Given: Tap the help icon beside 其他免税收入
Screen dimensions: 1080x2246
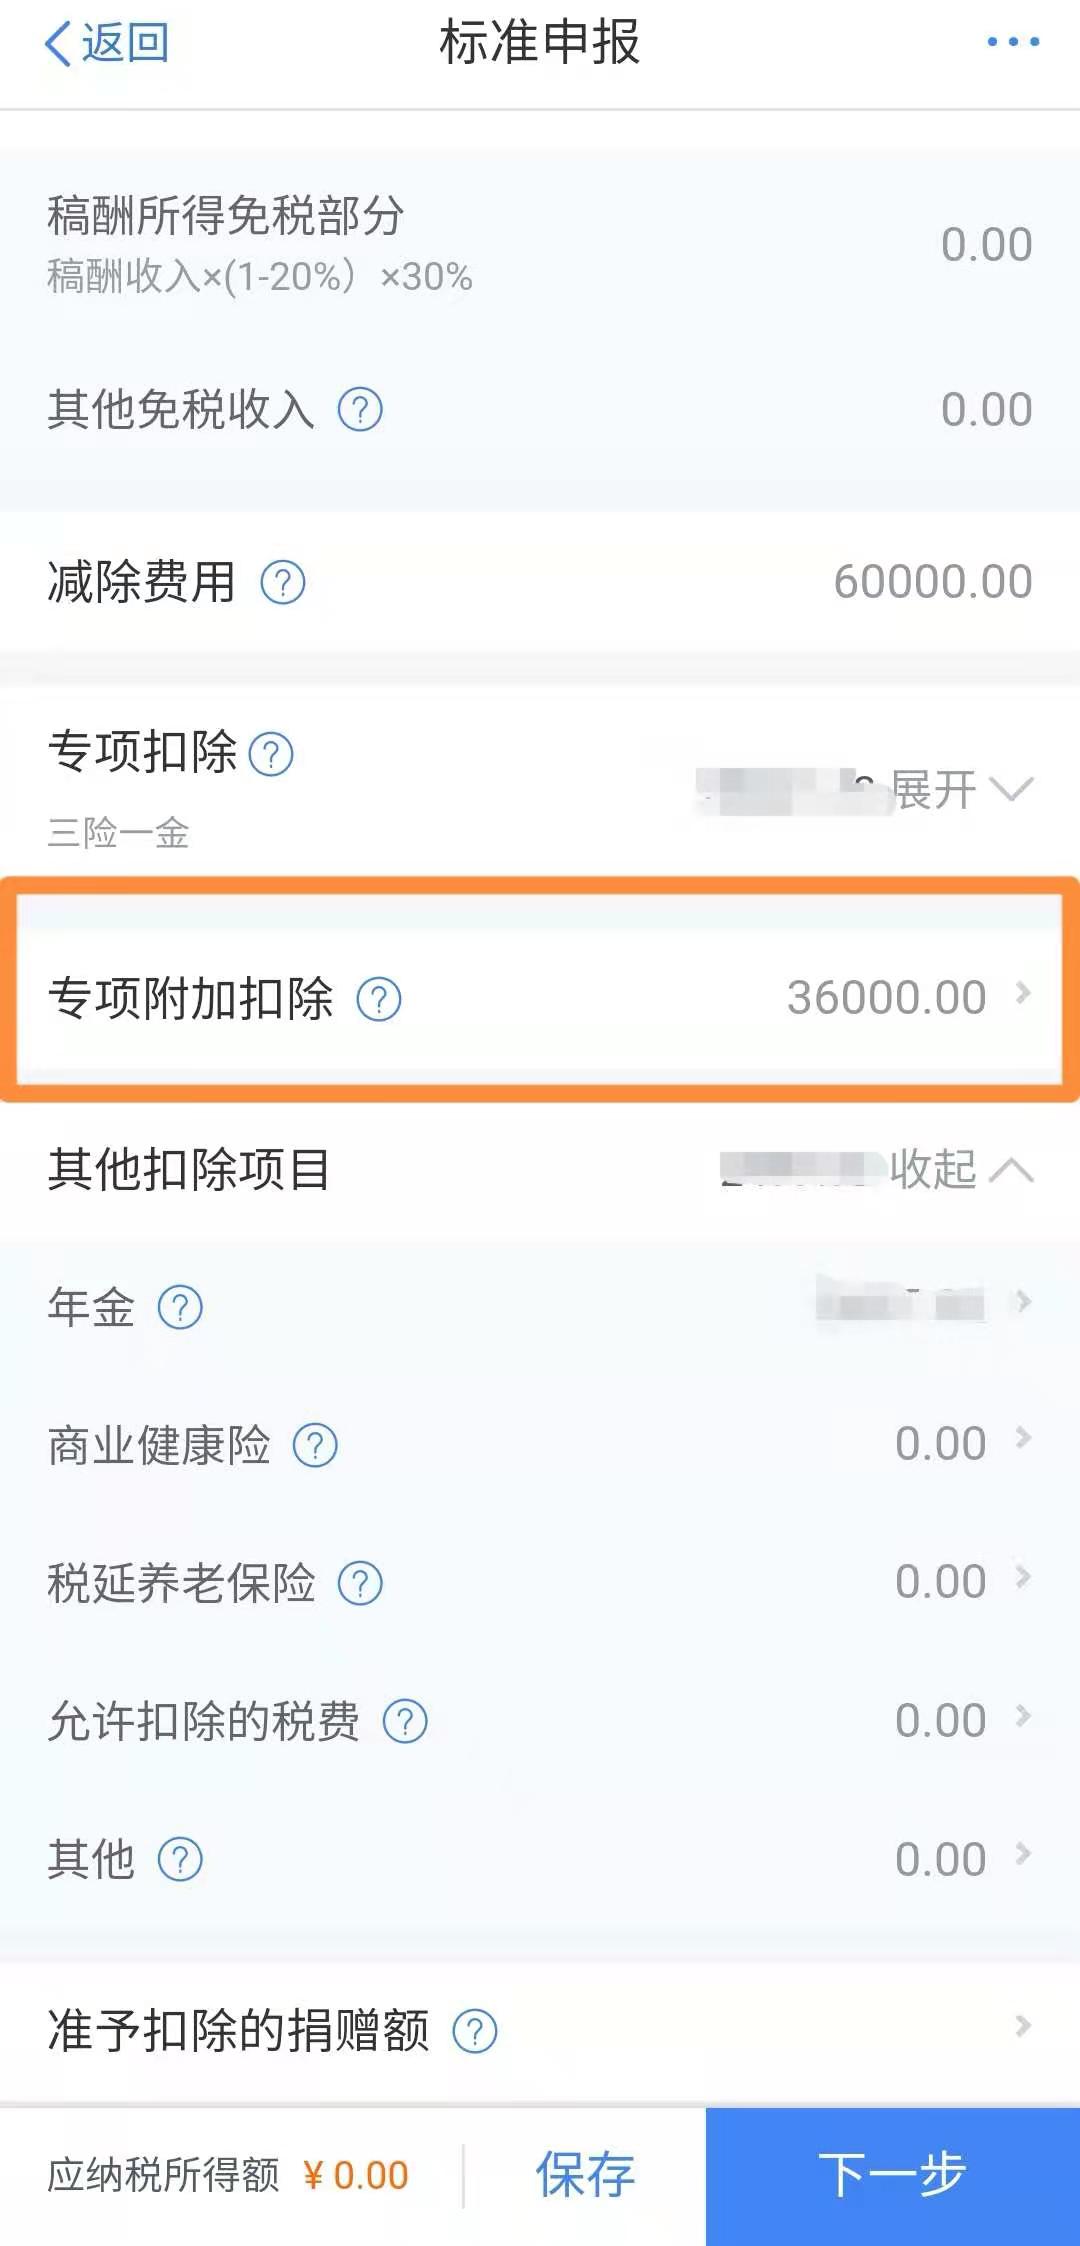Looking at the screenshot, I should [360, 410].
